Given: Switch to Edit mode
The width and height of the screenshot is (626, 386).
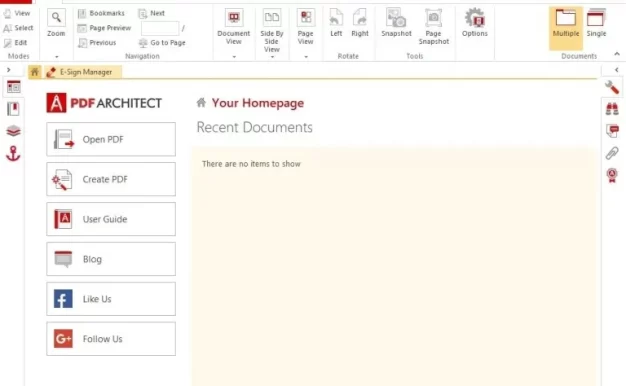Looking at the screenshot, I should (x=16, y=43).
